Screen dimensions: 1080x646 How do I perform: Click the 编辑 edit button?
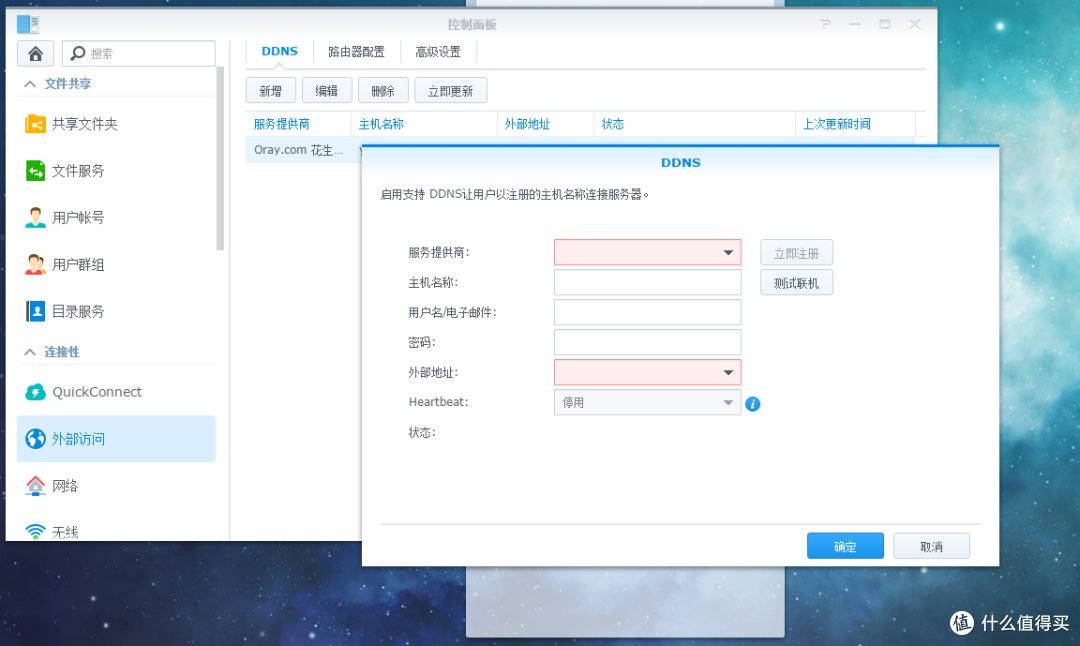[326, 90]
